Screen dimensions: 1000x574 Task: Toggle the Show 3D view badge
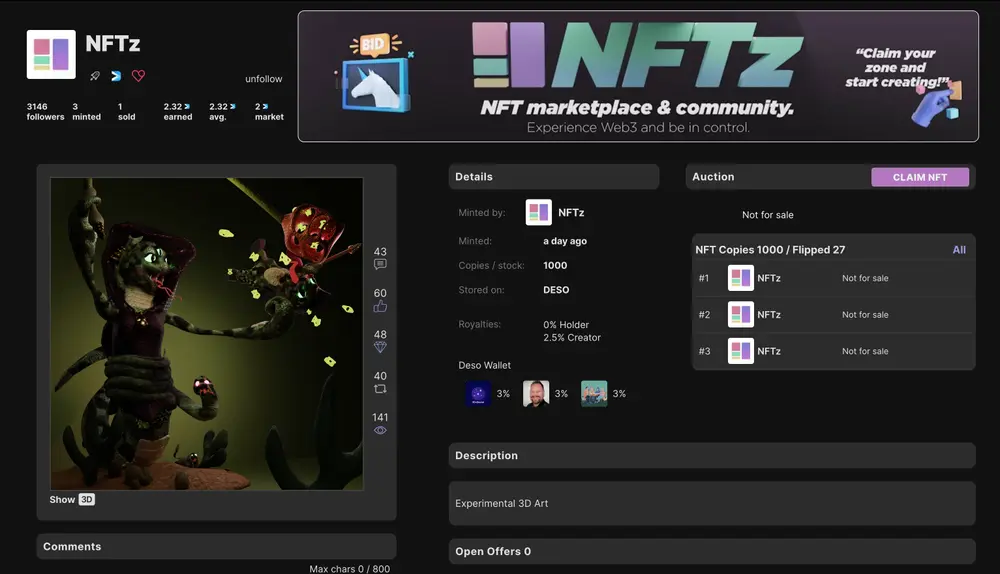86,499
